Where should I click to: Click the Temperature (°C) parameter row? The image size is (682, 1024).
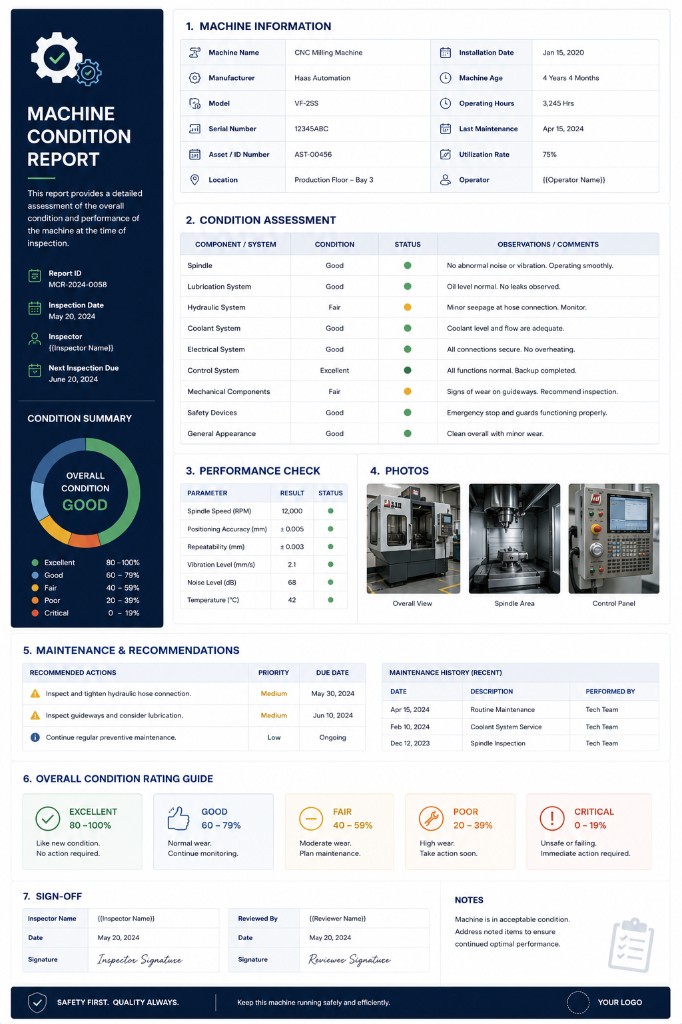(x=264, y=600)
